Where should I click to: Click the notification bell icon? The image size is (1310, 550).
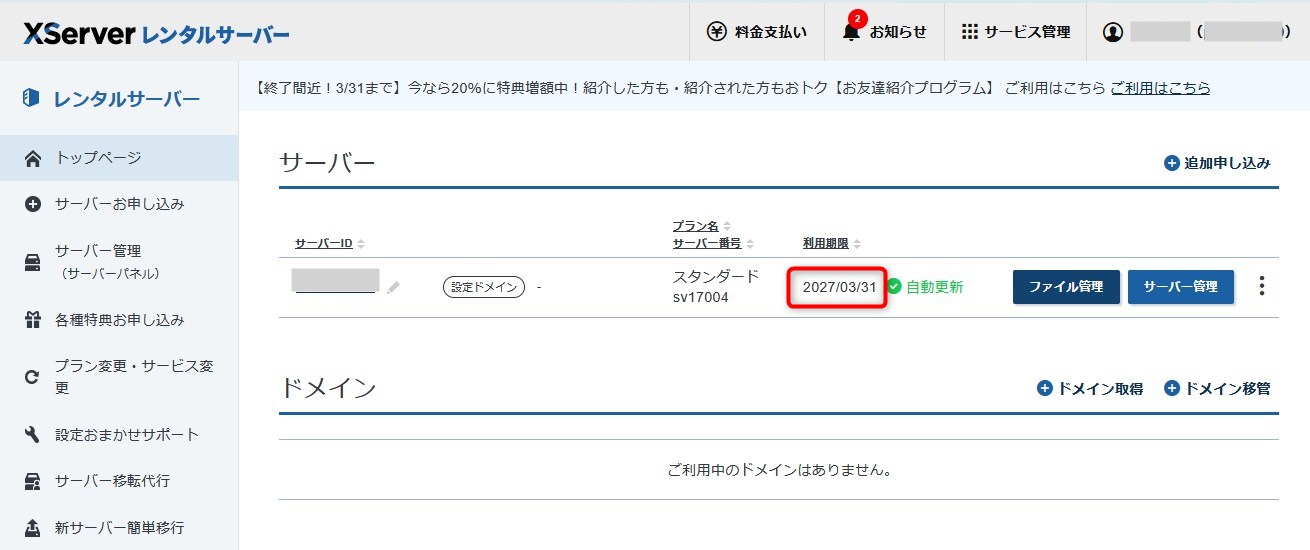[x=850, y=32]
